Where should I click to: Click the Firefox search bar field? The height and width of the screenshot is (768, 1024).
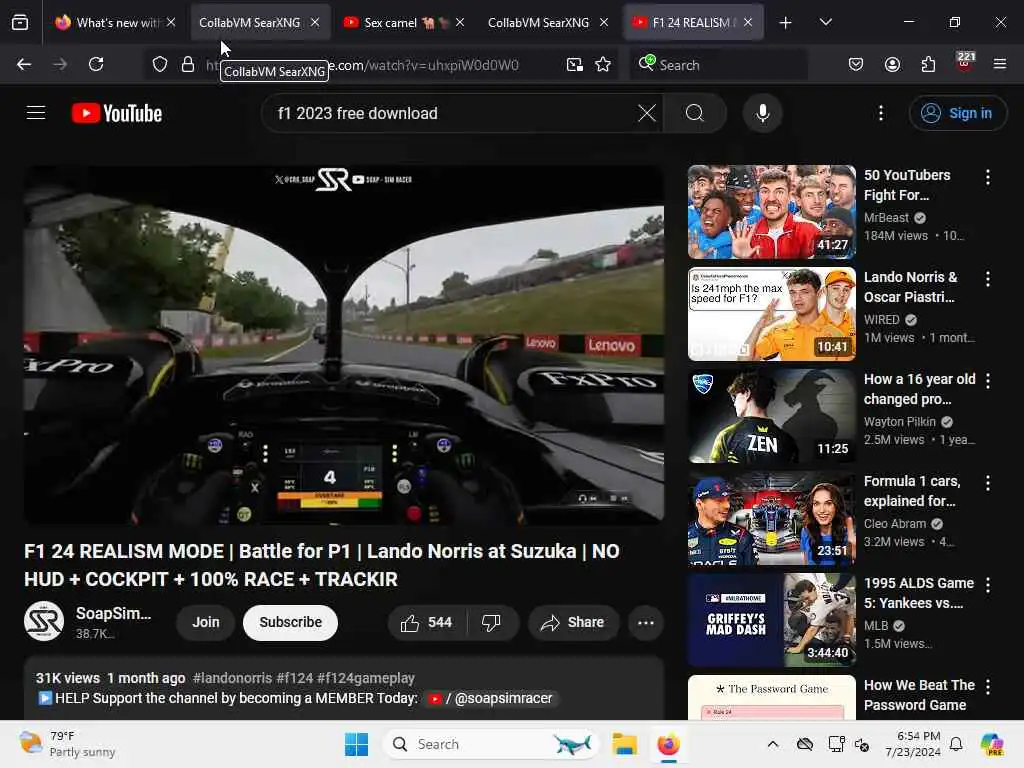(718, 64)
